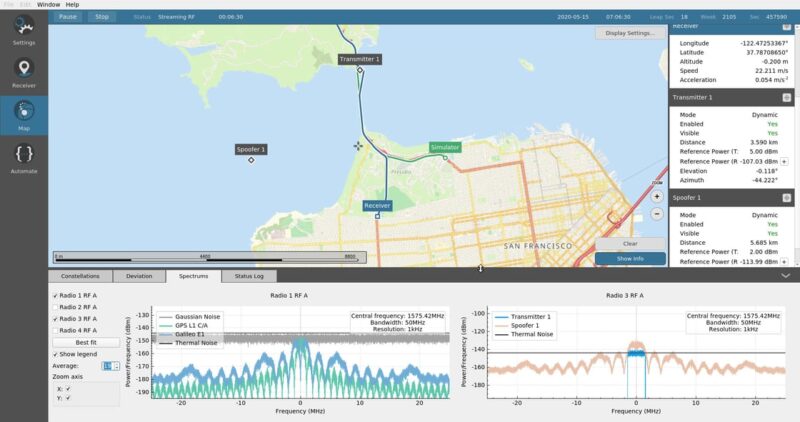Toggle Radio 3 RF A checkbox

tap(55, 319)
